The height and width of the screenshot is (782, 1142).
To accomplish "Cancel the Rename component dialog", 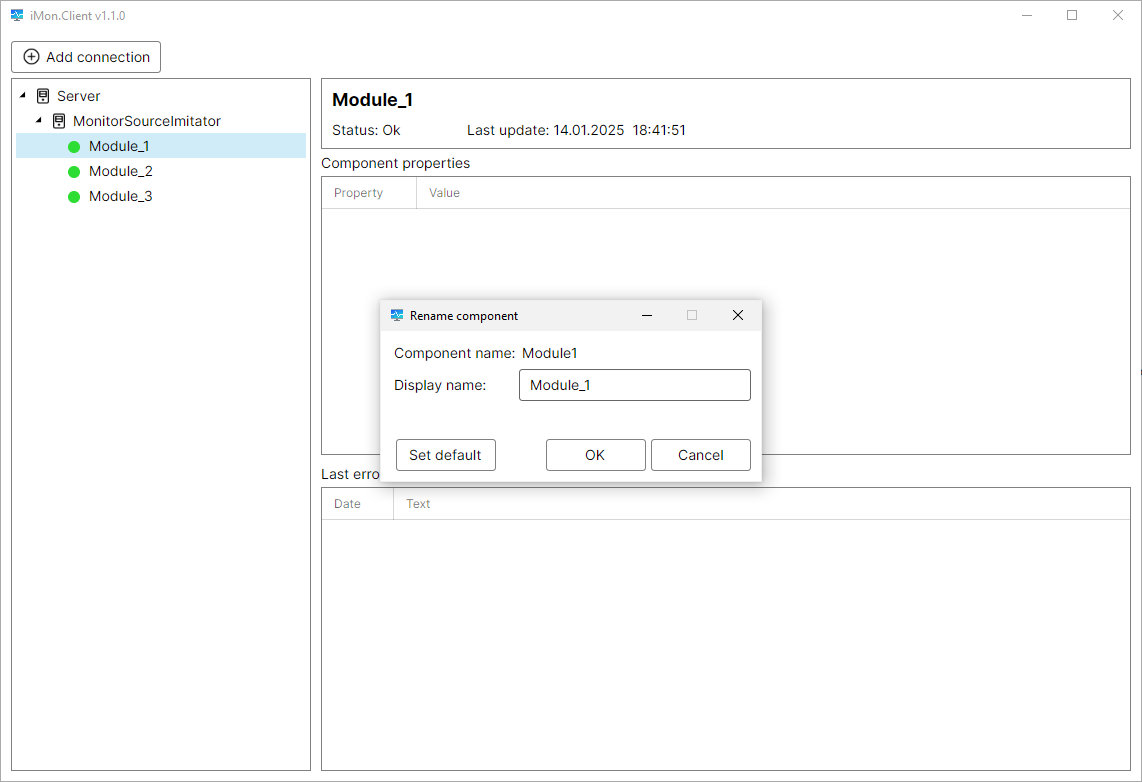I will point(700,455).
